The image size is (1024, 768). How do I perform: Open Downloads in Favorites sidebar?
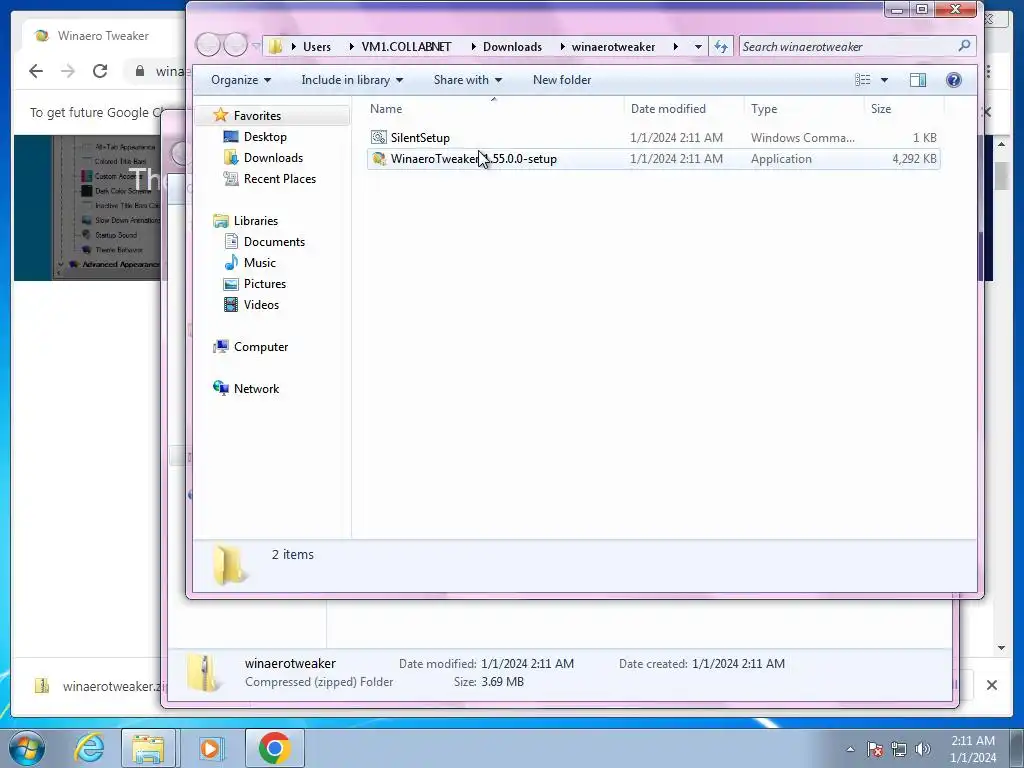coord(273,157)
